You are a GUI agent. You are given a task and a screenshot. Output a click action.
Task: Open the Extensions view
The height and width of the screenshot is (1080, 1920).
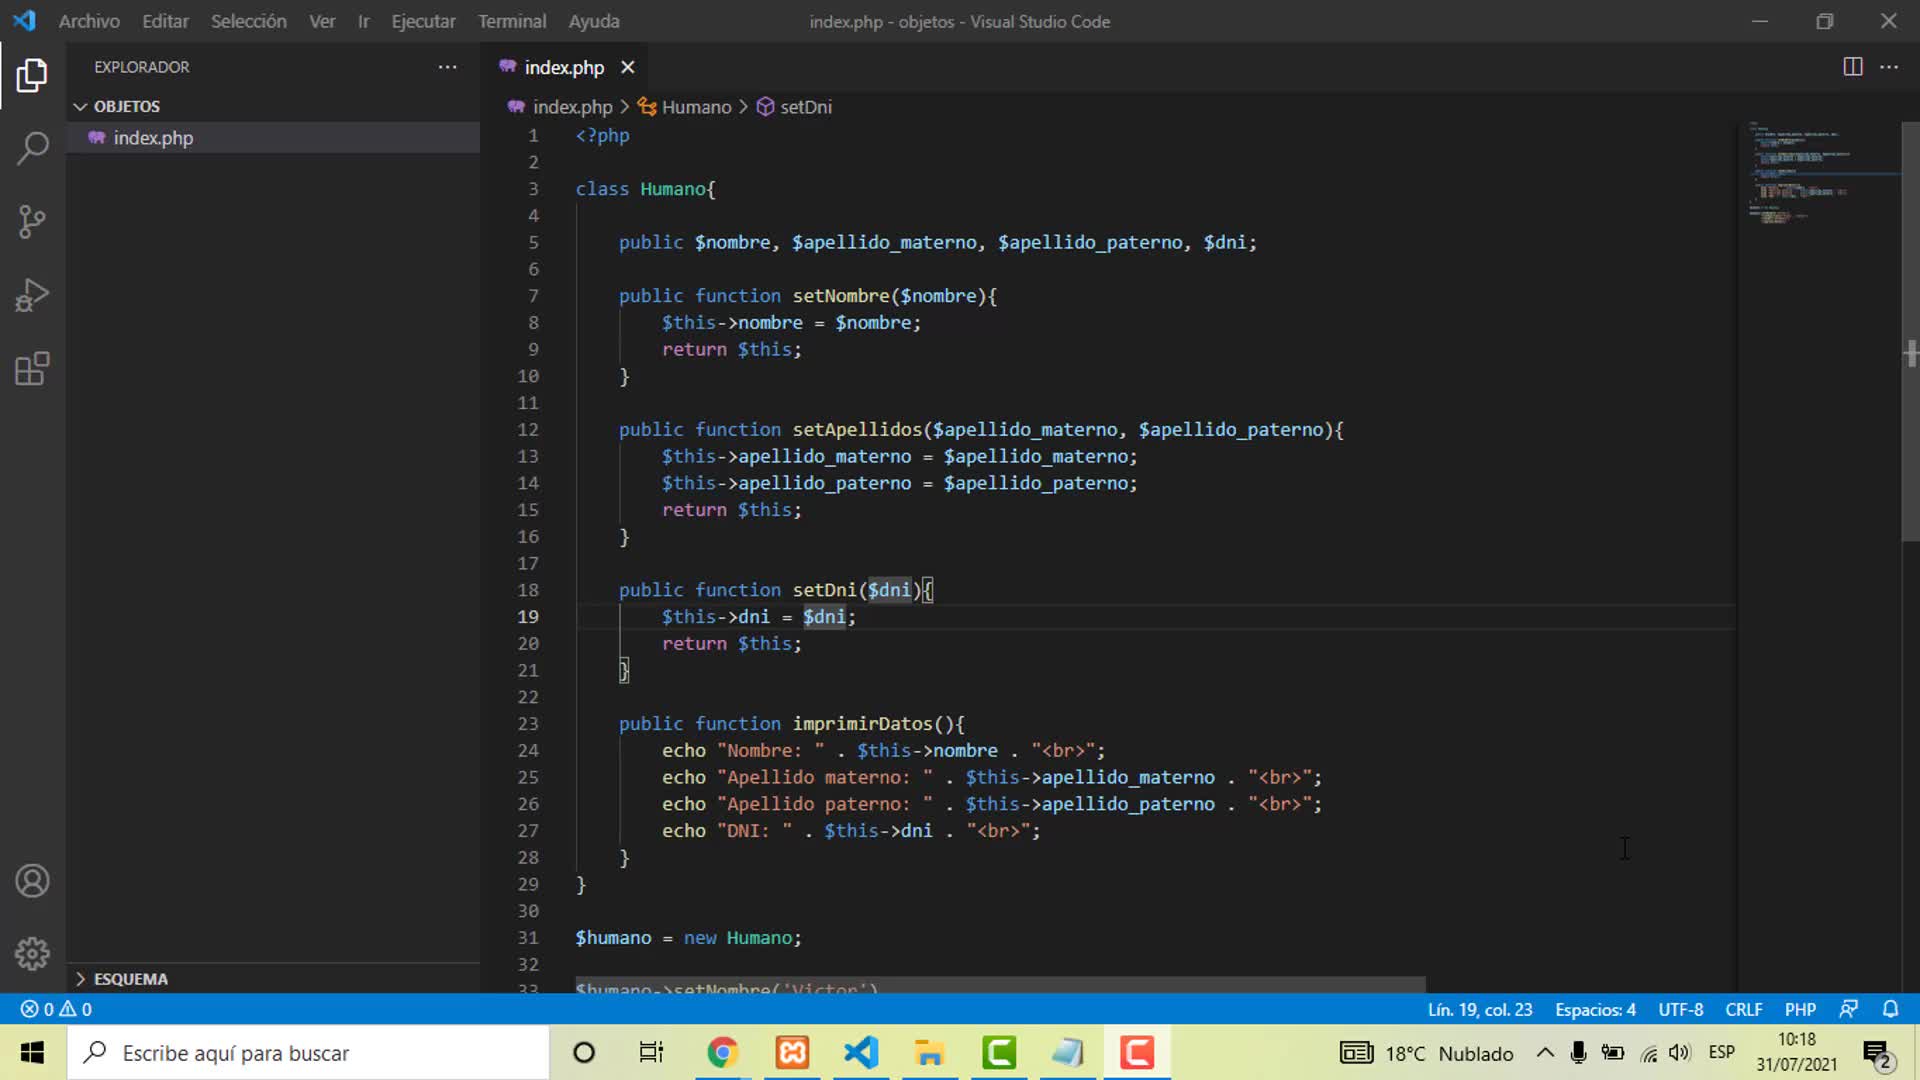click(x=32, y=369)
